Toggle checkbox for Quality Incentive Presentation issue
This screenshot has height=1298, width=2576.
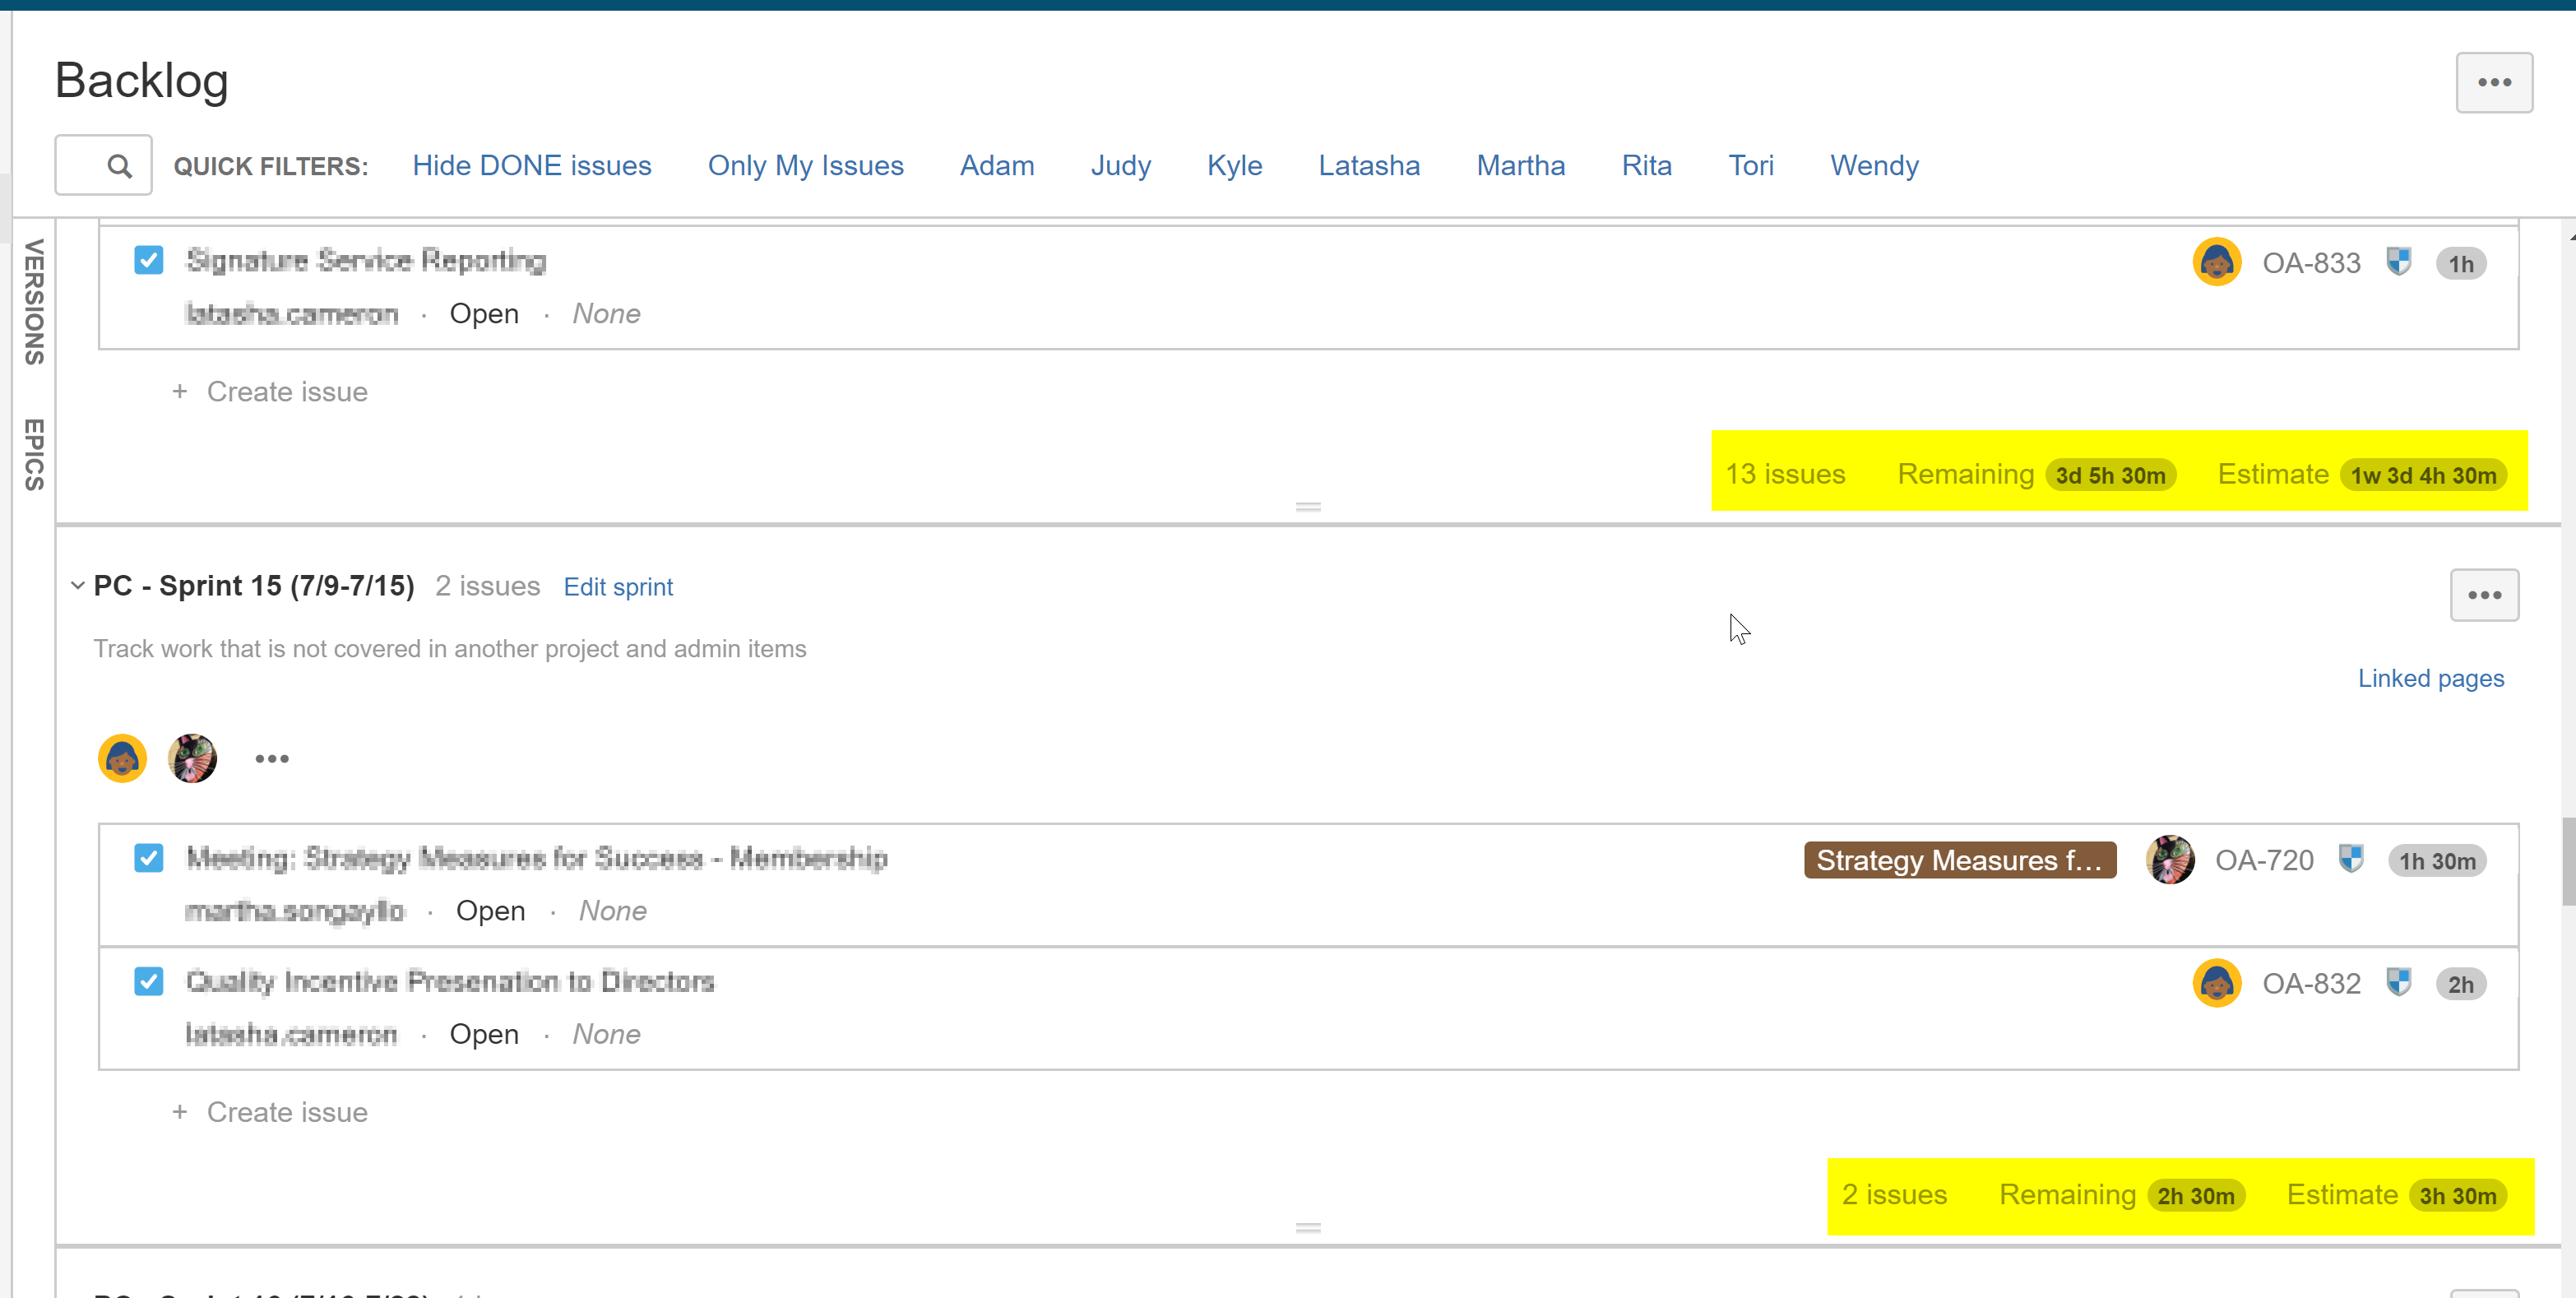point(148,981)
